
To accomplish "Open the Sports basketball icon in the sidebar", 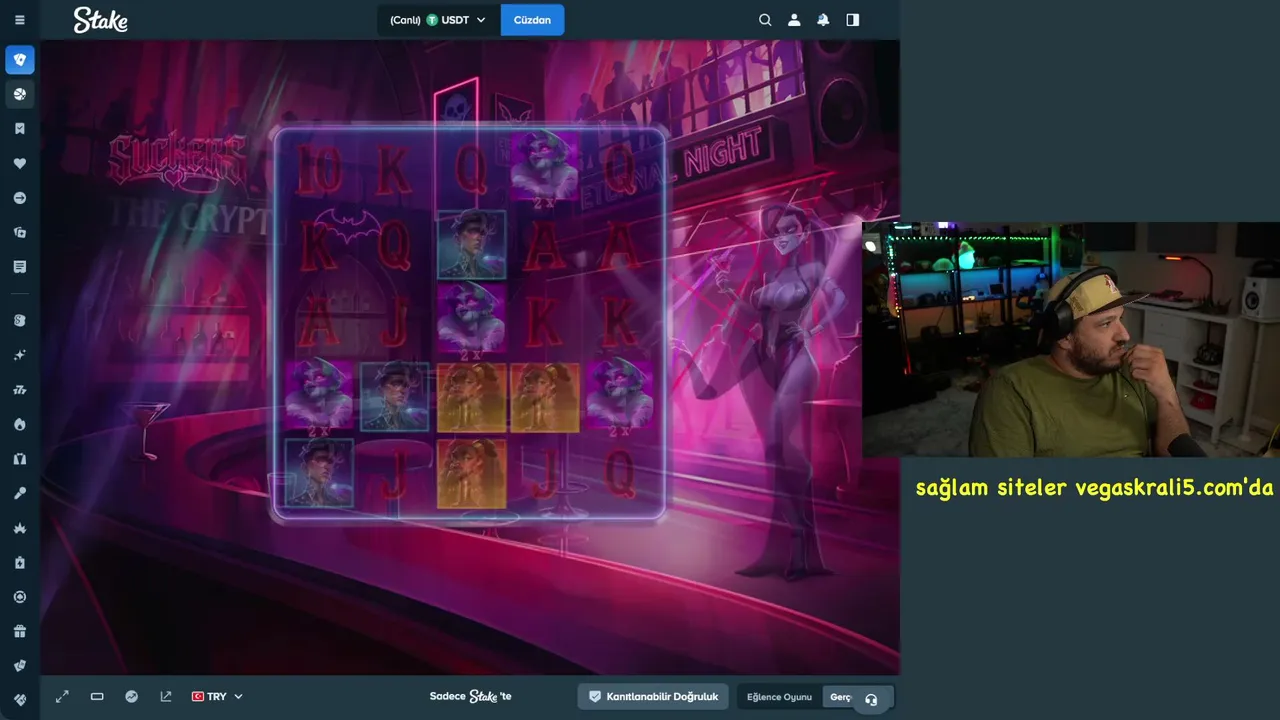I will [20, 94].
